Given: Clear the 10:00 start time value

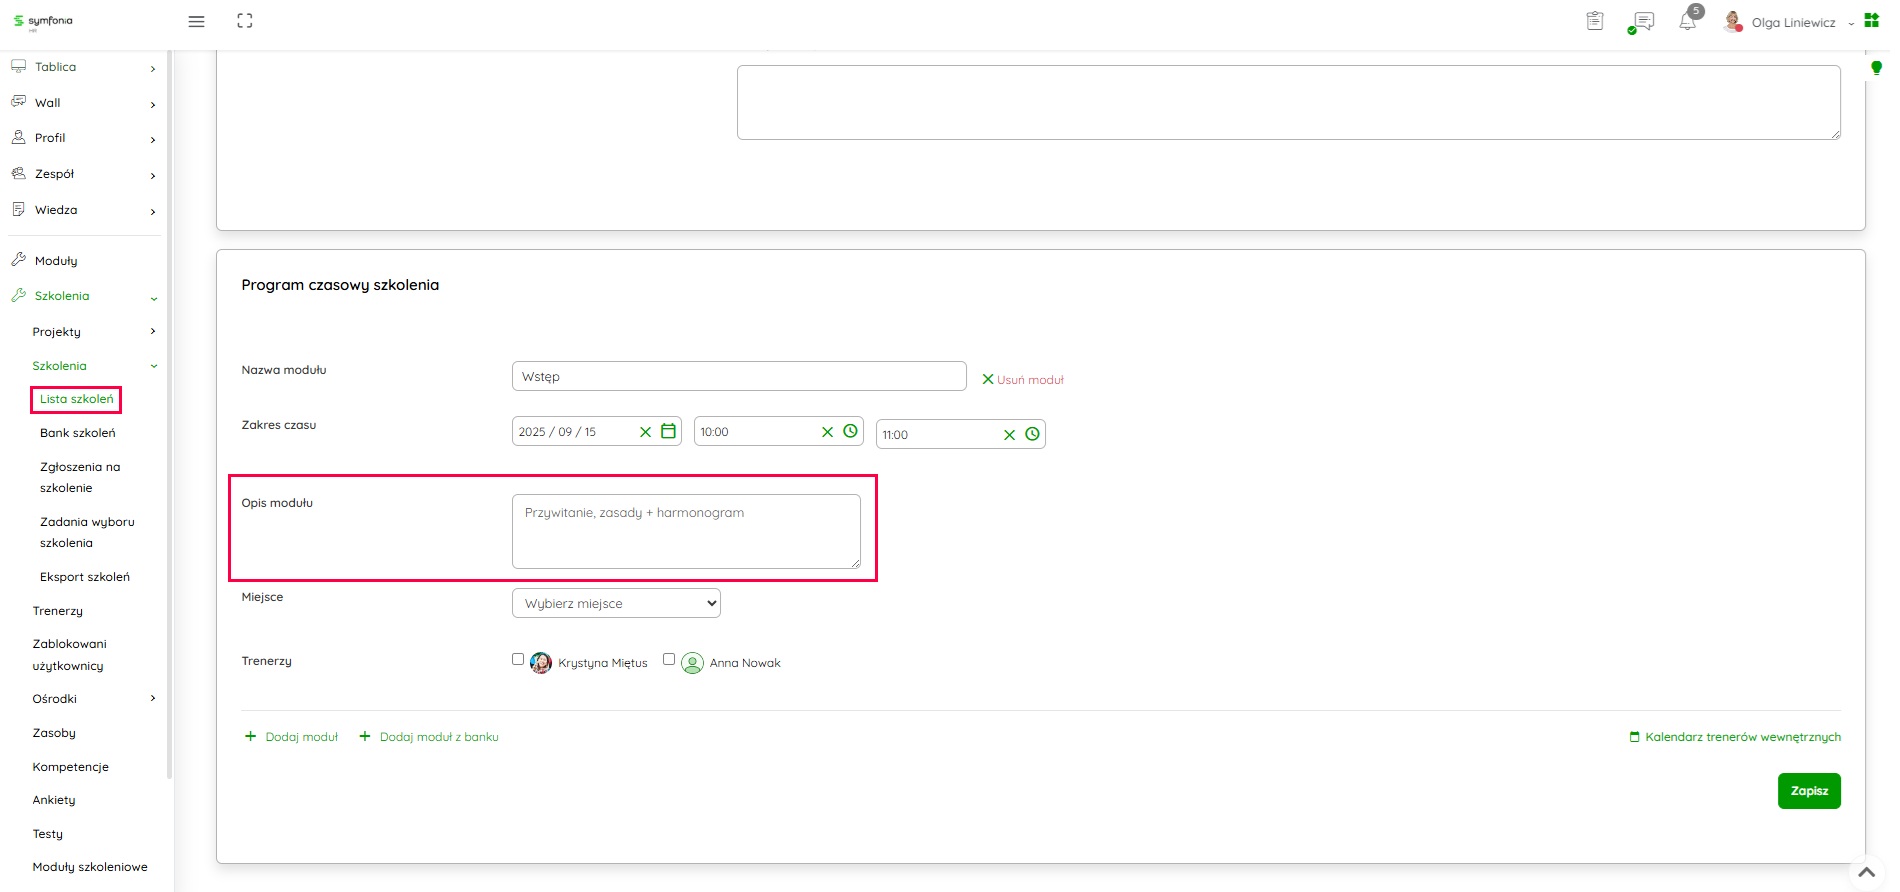Looking at the screenshot, I should [x=827, y=432].
